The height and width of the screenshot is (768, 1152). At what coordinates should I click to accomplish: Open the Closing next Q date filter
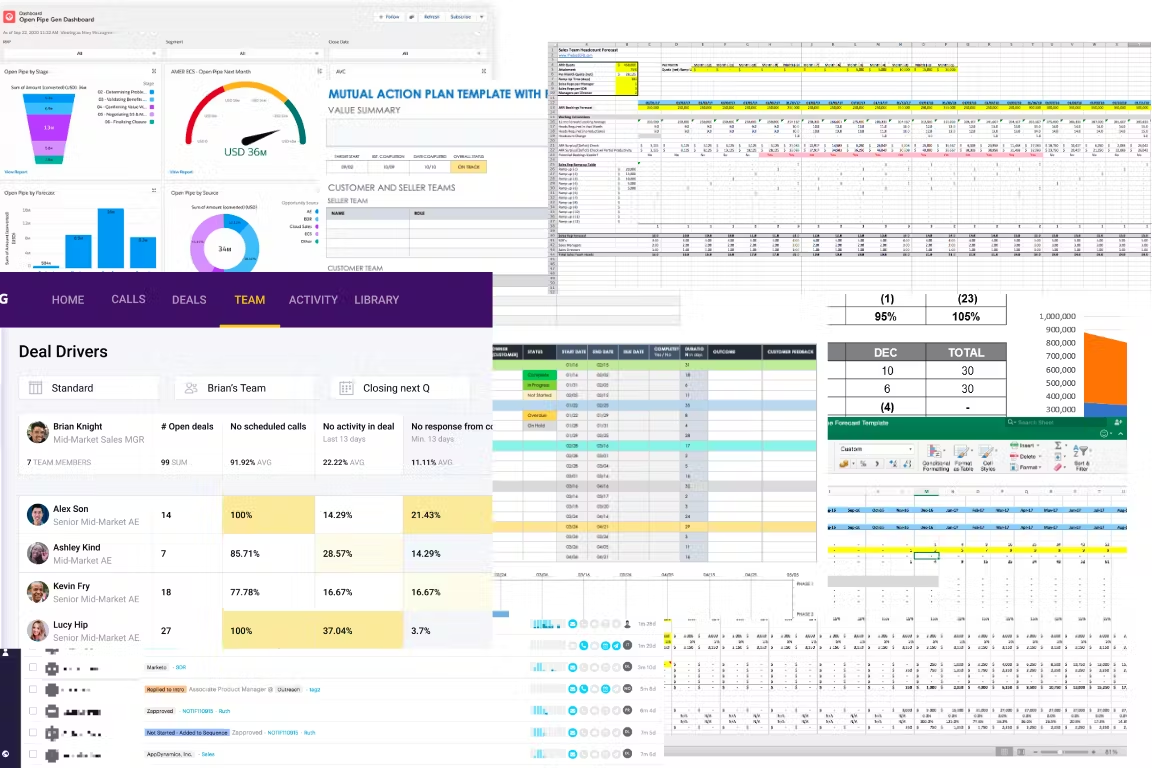[400, 388]
